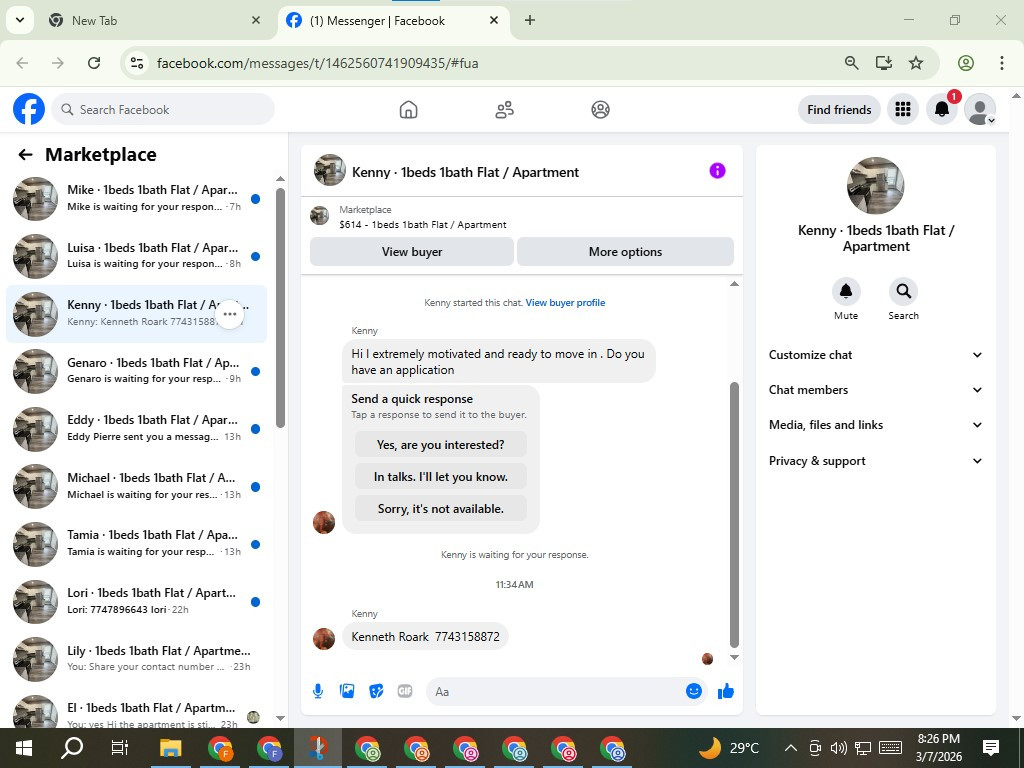Focus the Search Facebook field

tap(163, 109)
